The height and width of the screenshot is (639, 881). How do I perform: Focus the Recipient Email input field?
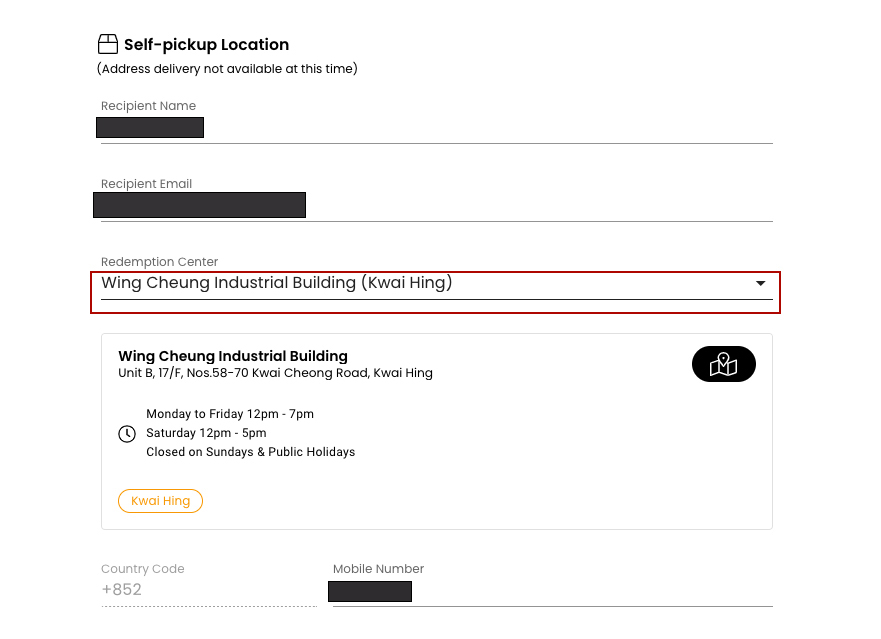click(x=436, y=206)
